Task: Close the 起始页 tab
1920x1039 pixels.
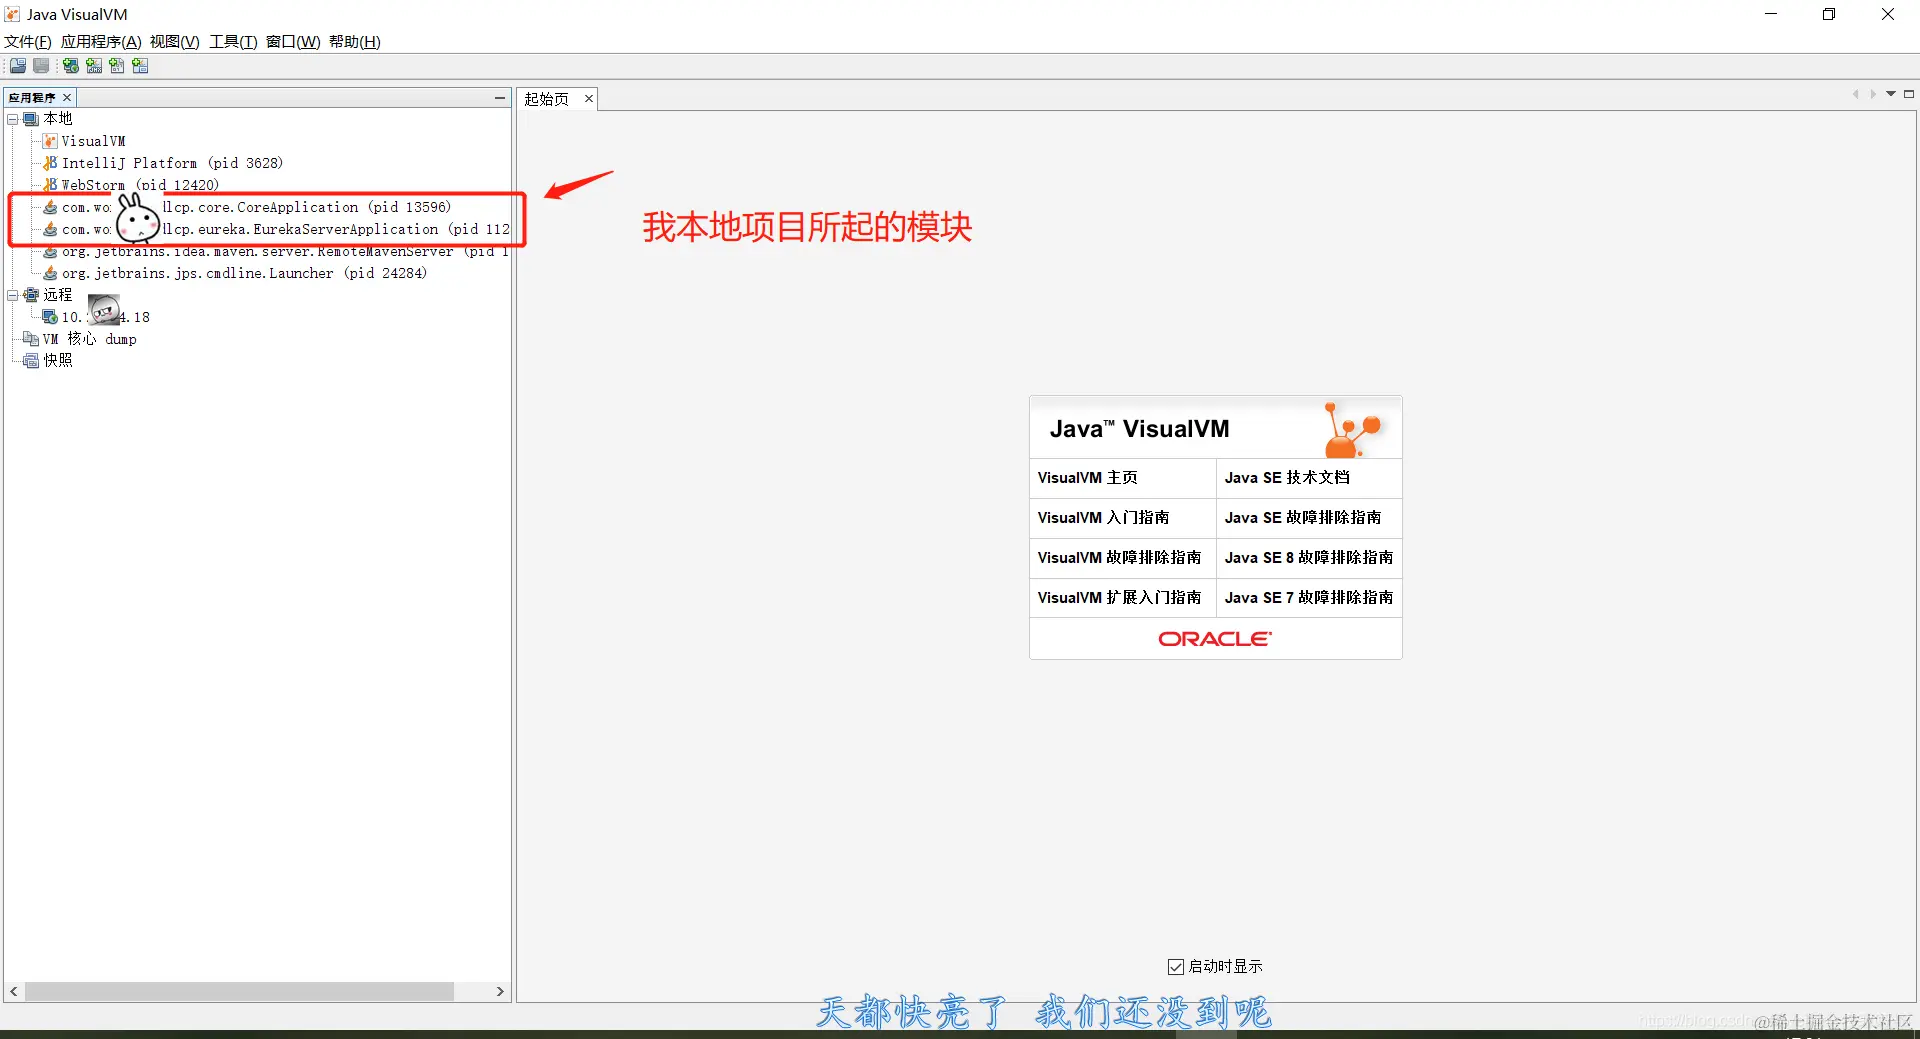Action: 589,99
